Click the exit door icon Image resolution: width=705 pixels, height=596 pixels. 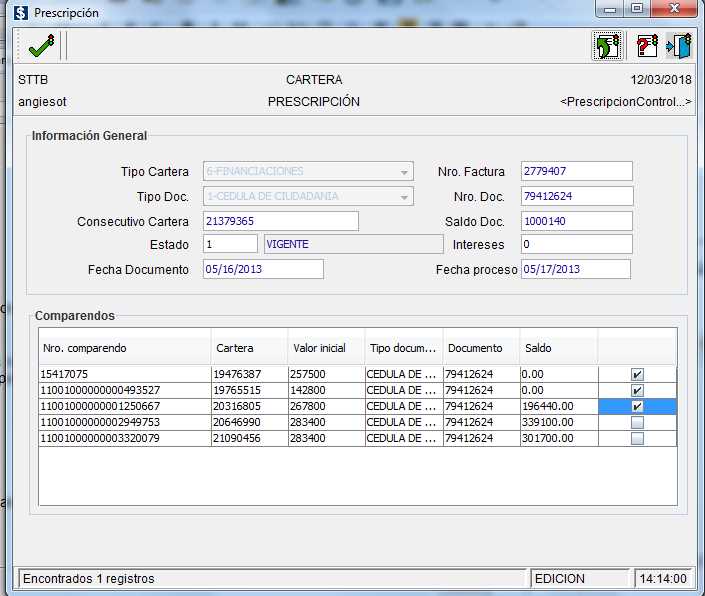tap(679, 46)
